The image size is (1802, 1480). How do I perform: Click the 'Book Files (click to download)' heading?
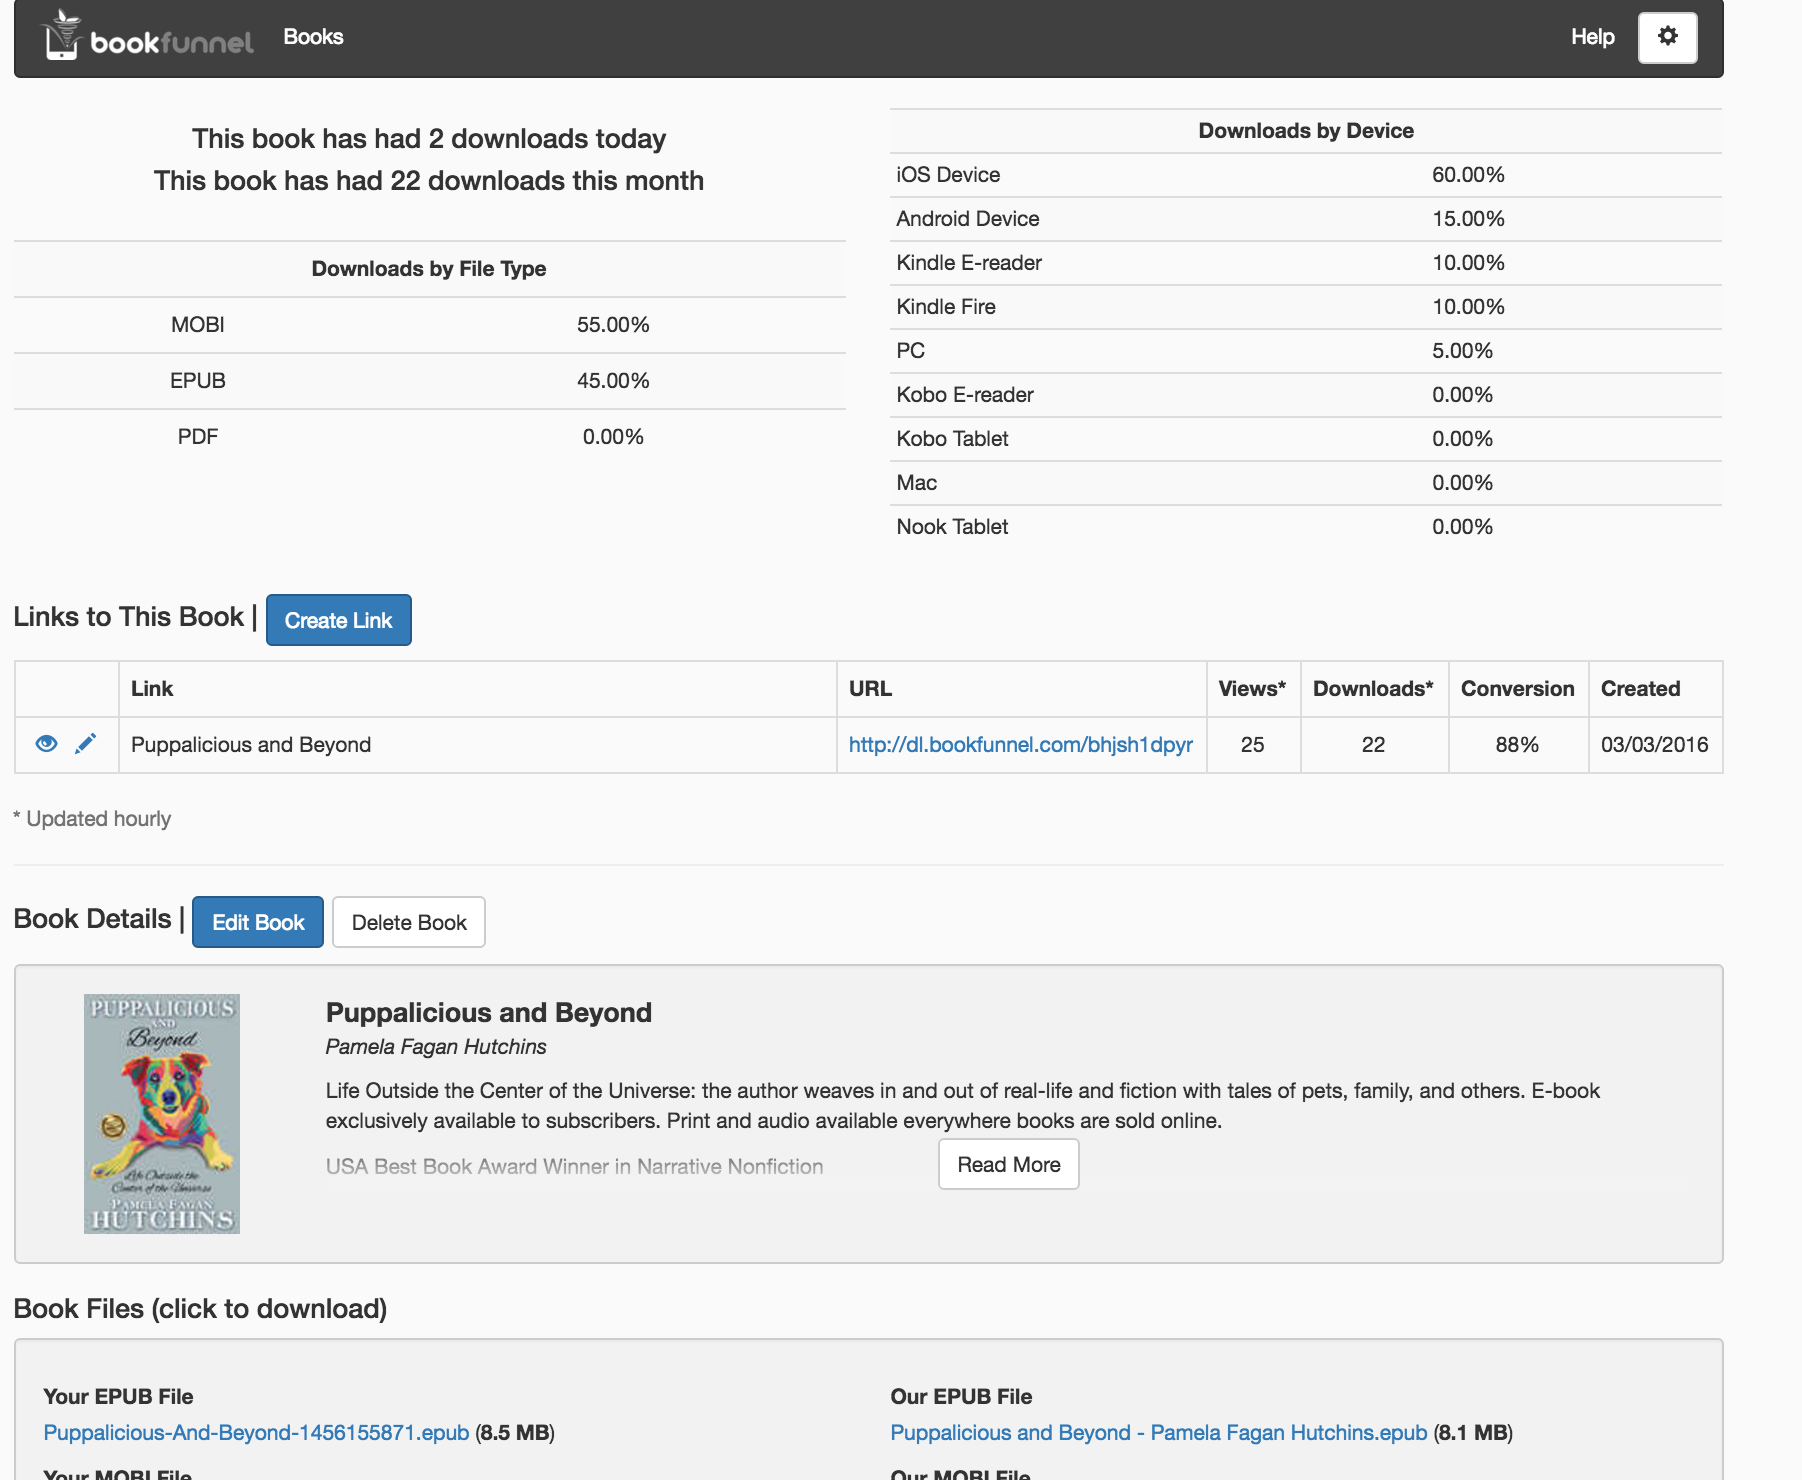tap(200, 1309)
